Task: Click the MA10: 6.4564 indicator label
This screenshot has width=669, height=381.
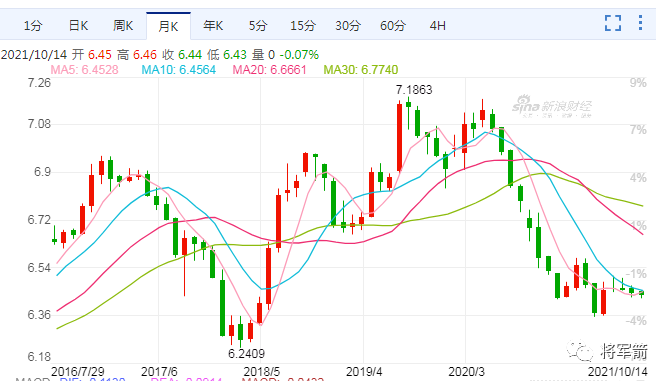Action: pos(179,70)
